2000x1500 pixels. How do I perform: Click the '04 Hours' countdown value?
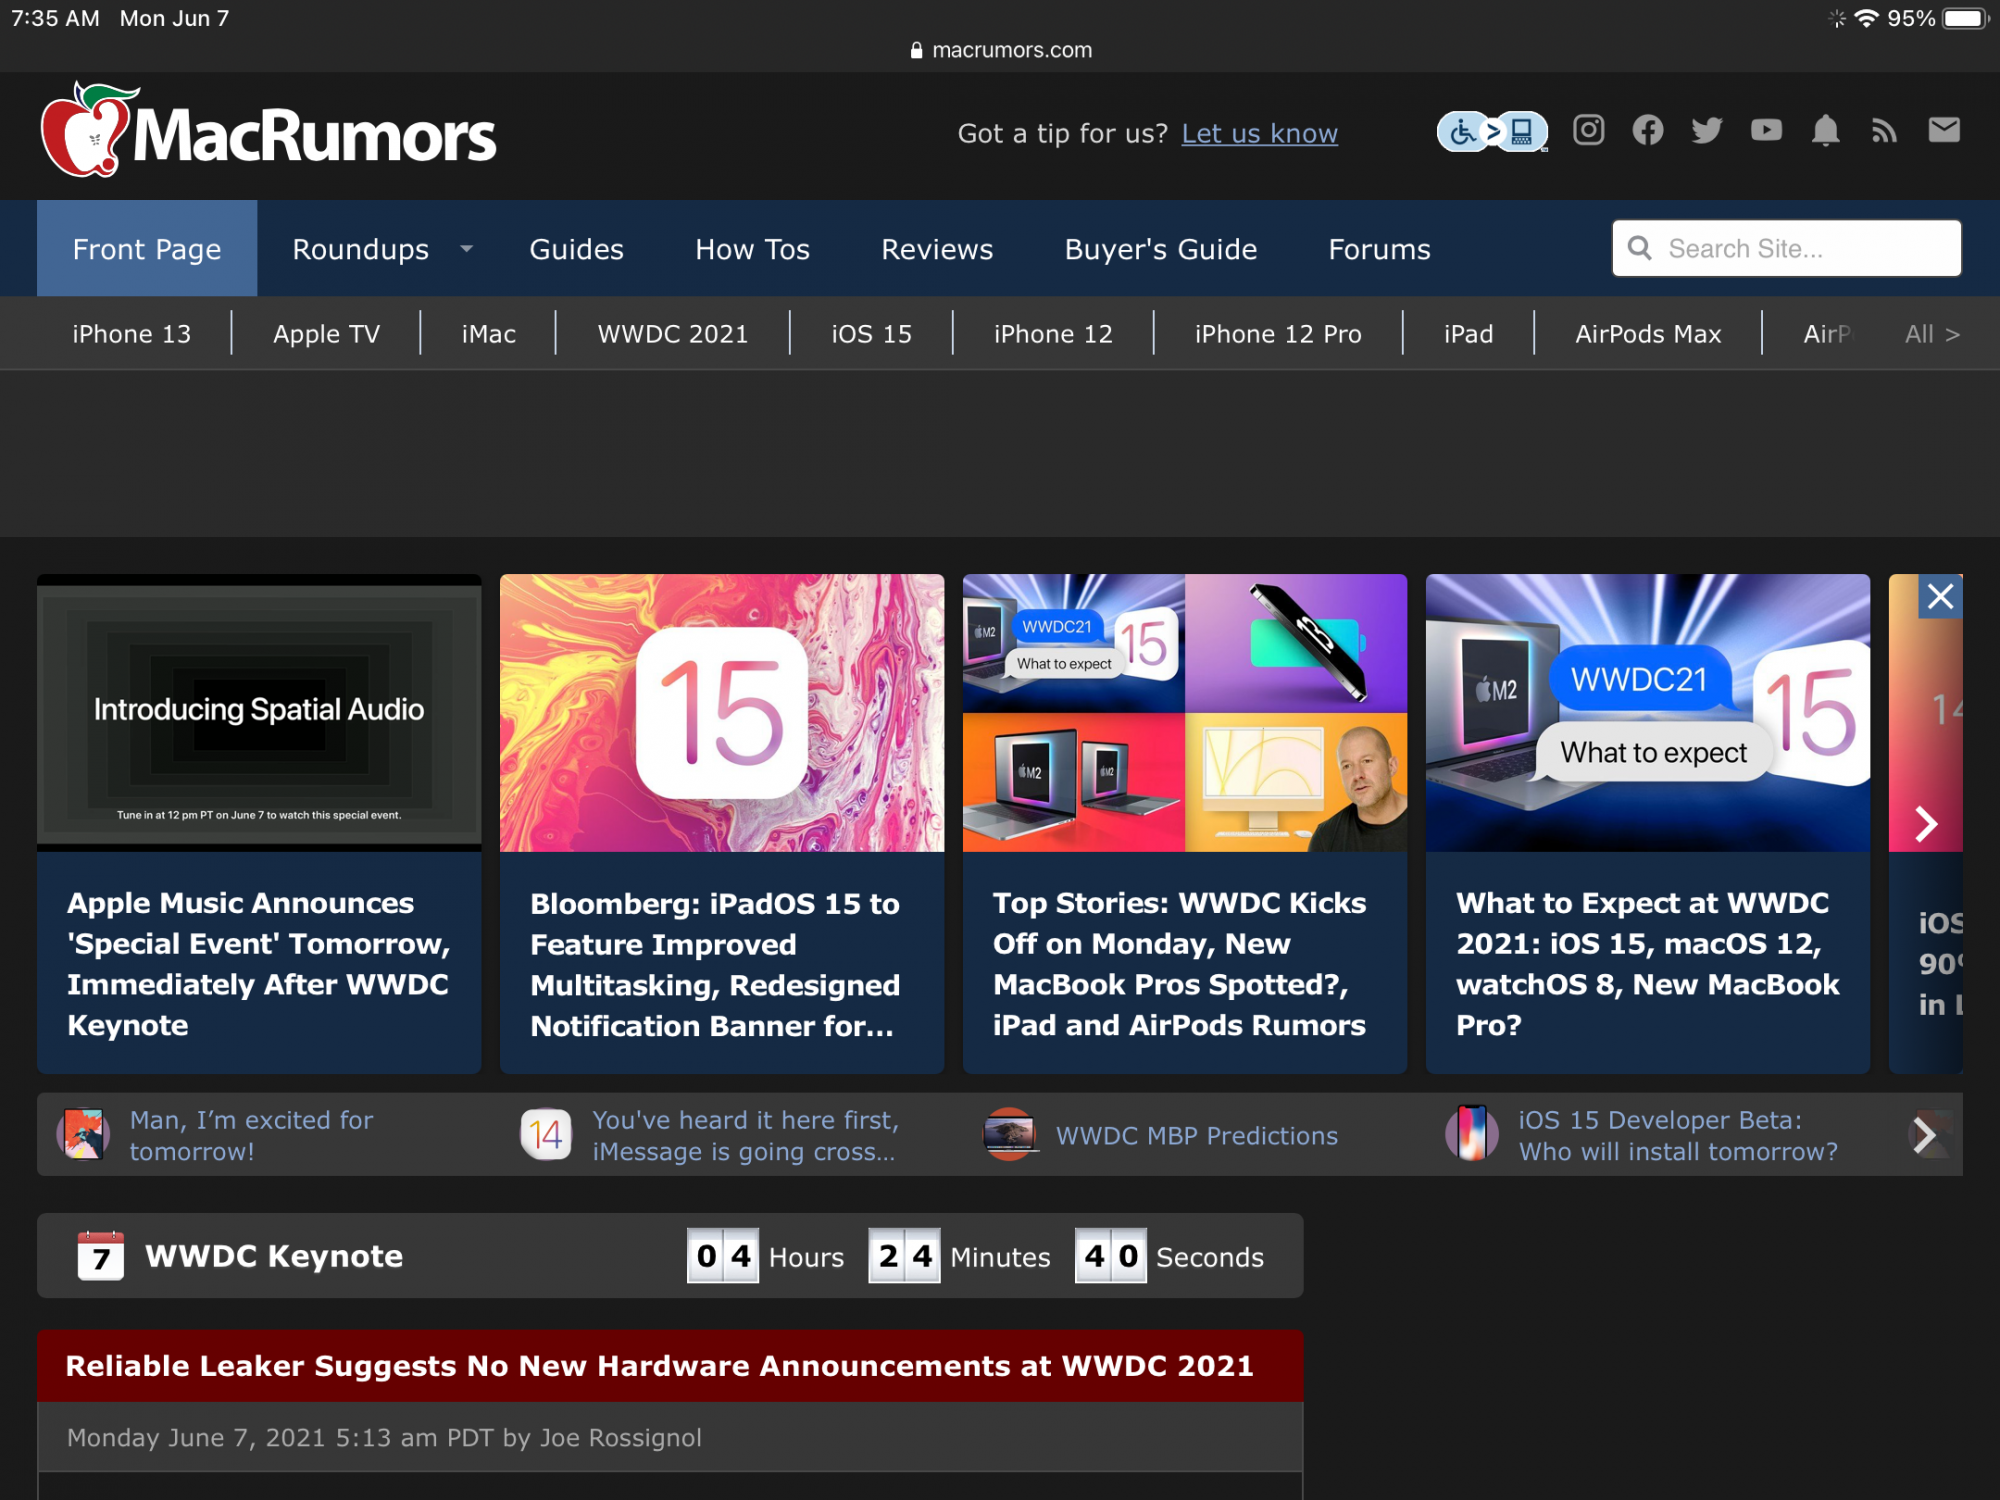(765, 1256)
